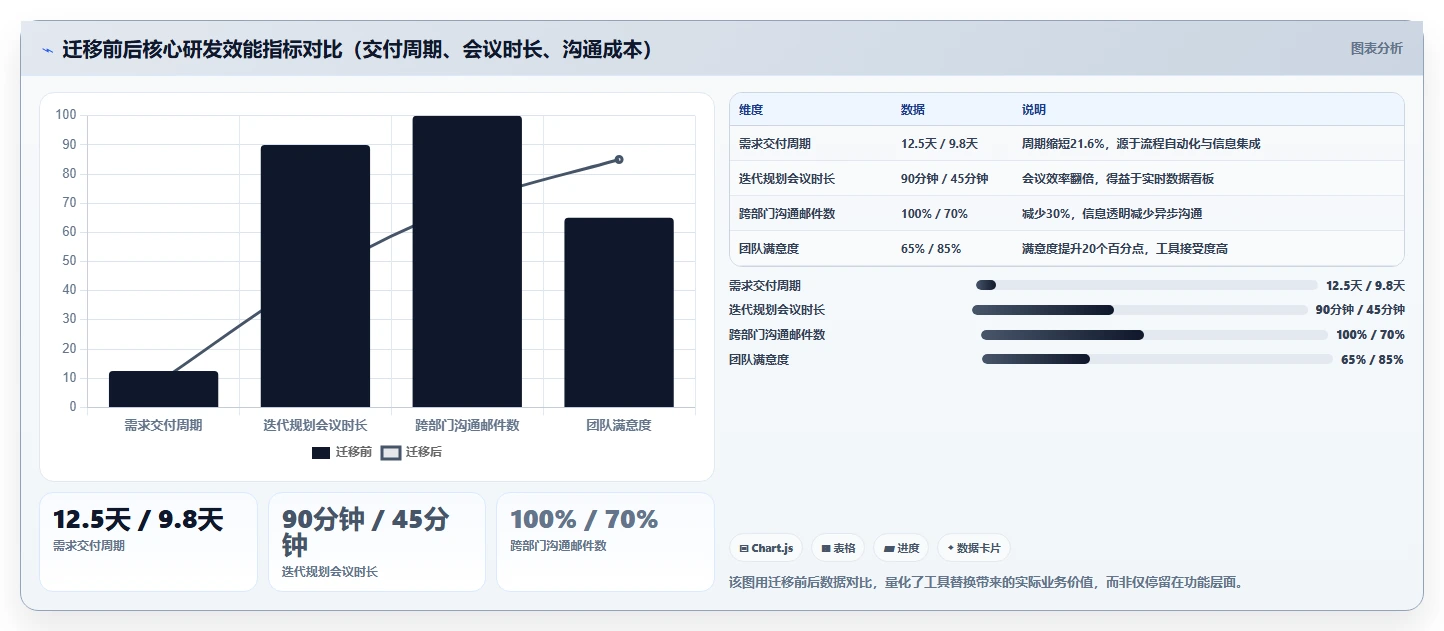
Task: Click the 100% / 70% table cell
Action: (x=934, y=214)
